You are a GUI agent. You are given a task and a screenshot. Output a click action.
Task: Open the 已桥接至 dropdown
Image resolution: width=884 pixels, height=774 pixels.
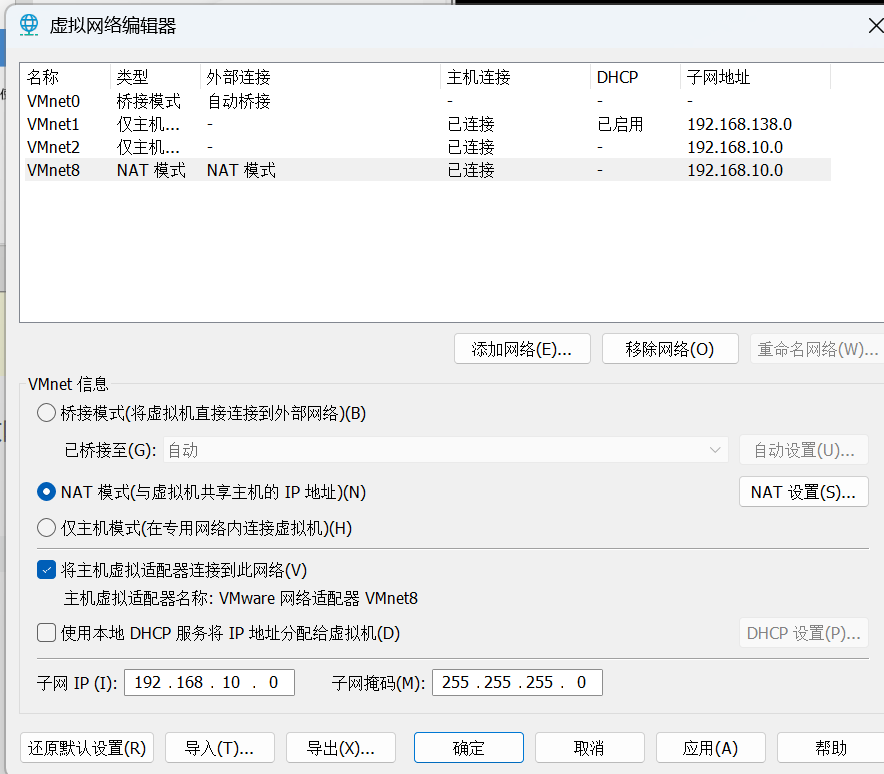pyautogui.click(x=445, y=450)
